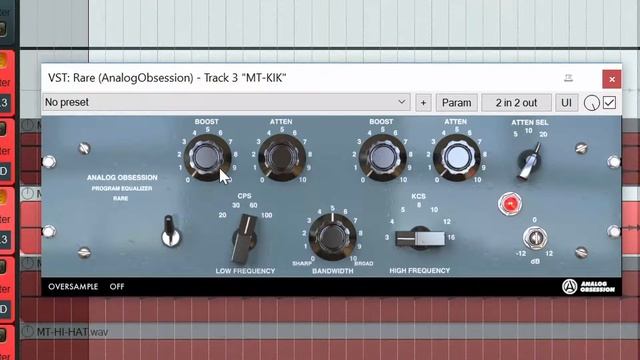
Task: Click the UI button
Action: (567, 103)
